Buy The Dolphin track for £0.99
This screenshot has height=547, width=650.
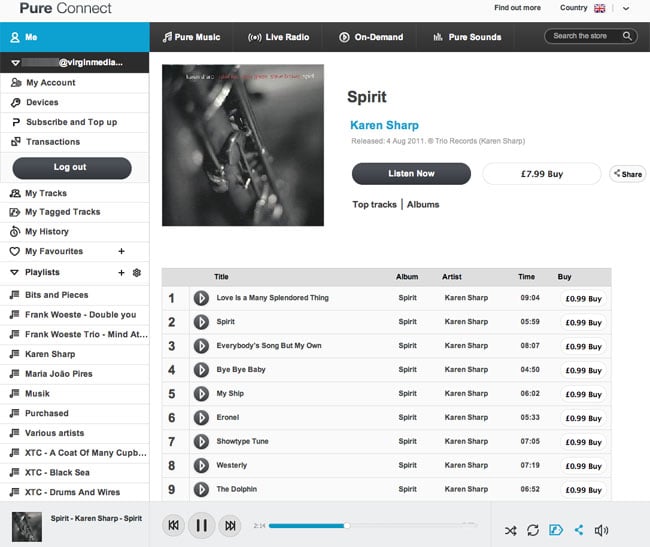coord(583,490)
